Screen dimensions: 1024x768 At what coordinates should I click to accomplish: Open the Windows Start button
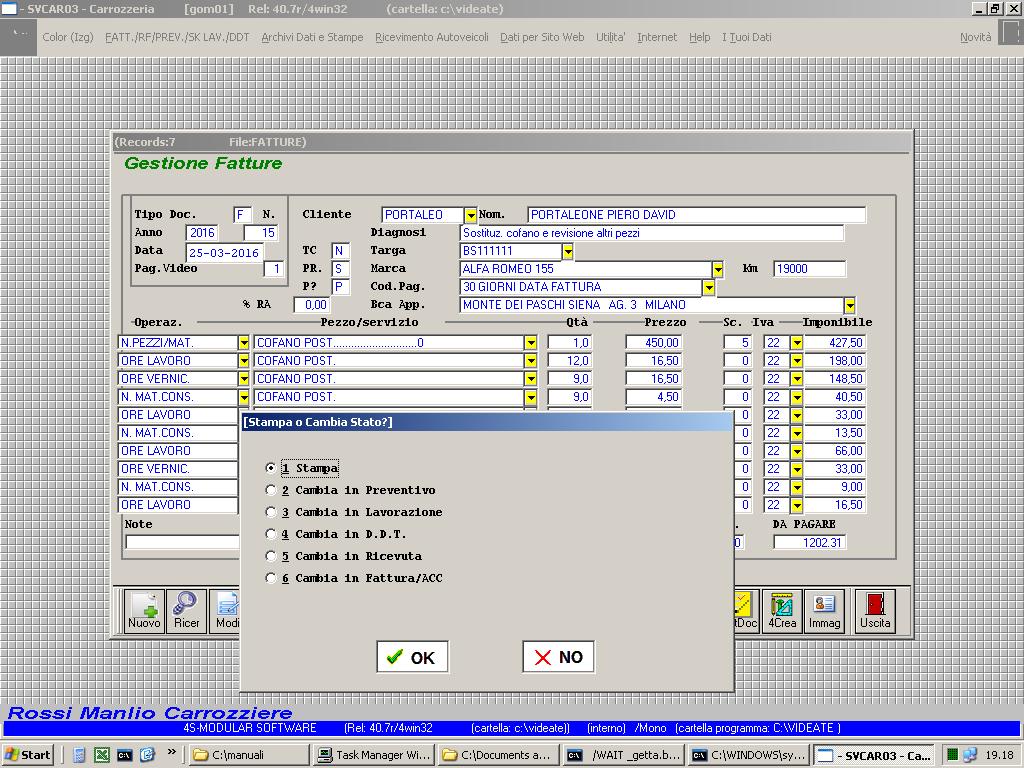tap(27, 755)
